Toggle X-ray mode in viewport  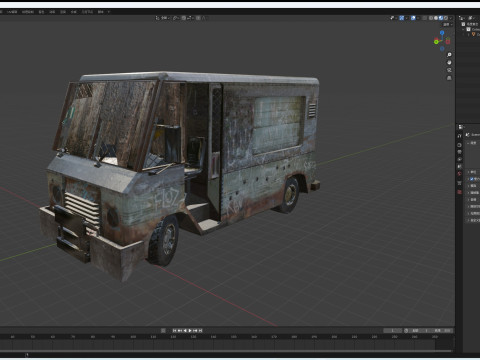tap(424, 18)
